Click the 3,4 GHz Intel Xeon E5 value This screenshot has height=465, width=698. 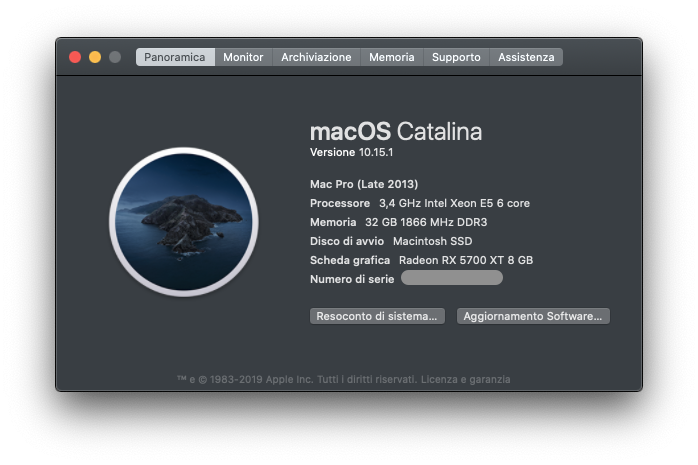(455, 203)
